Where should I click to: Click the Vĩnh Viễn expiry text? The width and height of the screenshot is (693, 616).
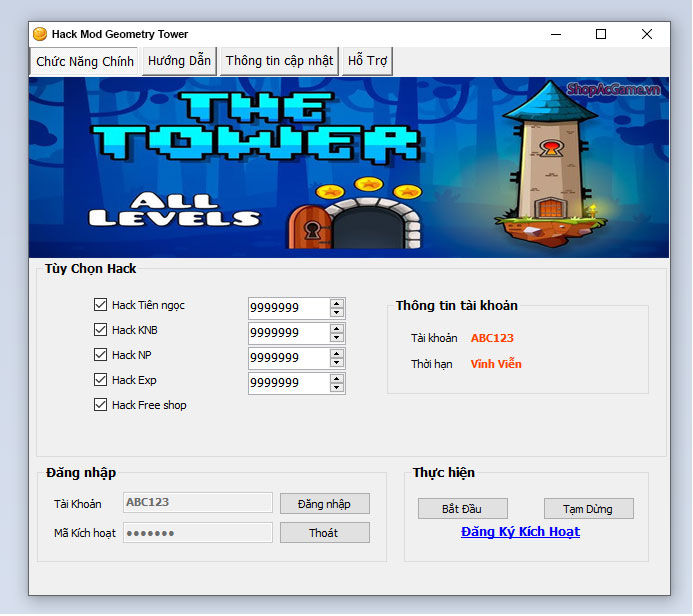[x=496, y=364]
